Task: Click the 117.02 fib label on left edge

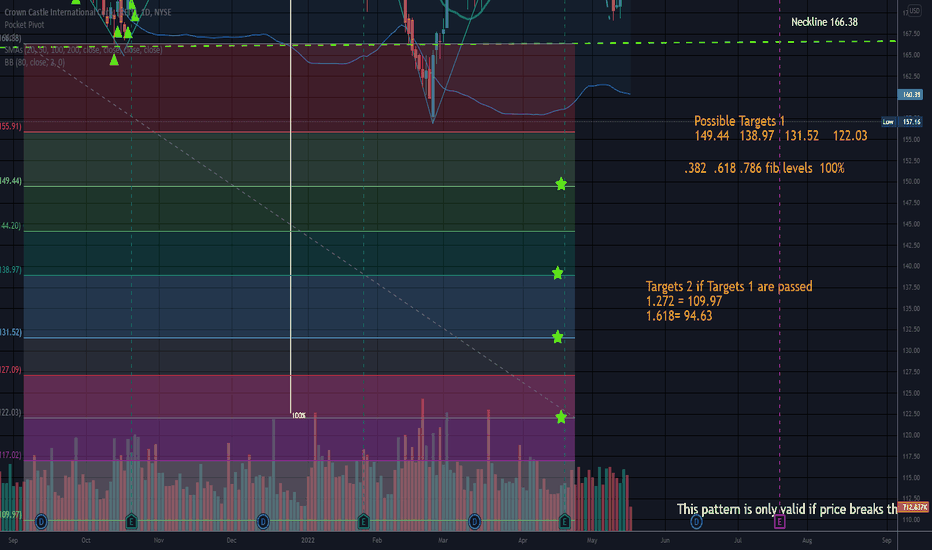Action: tap(11, 455)
